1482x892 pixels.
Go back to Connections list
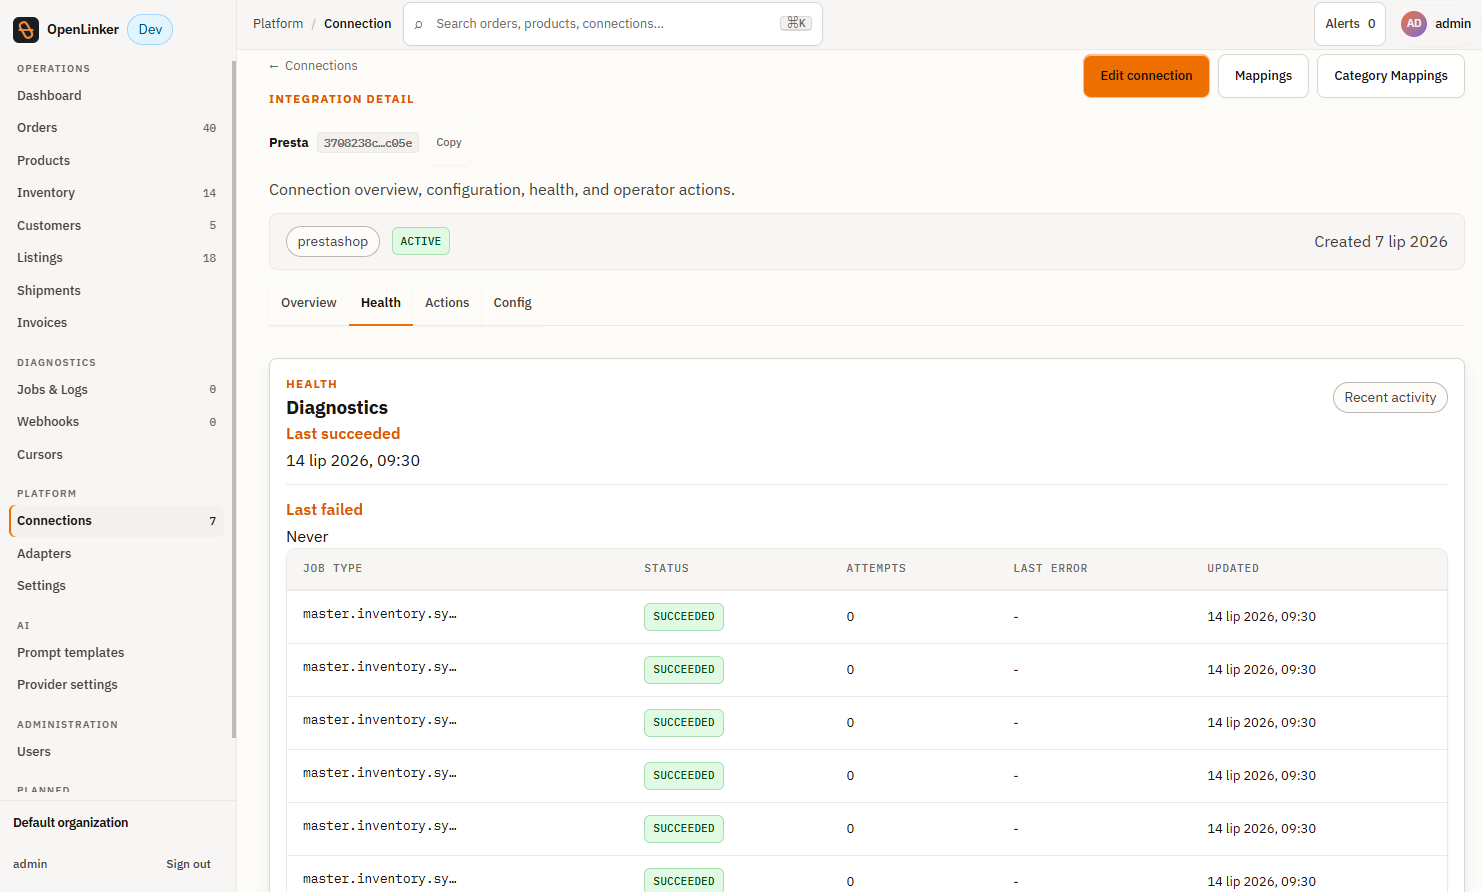pos(313,66)
